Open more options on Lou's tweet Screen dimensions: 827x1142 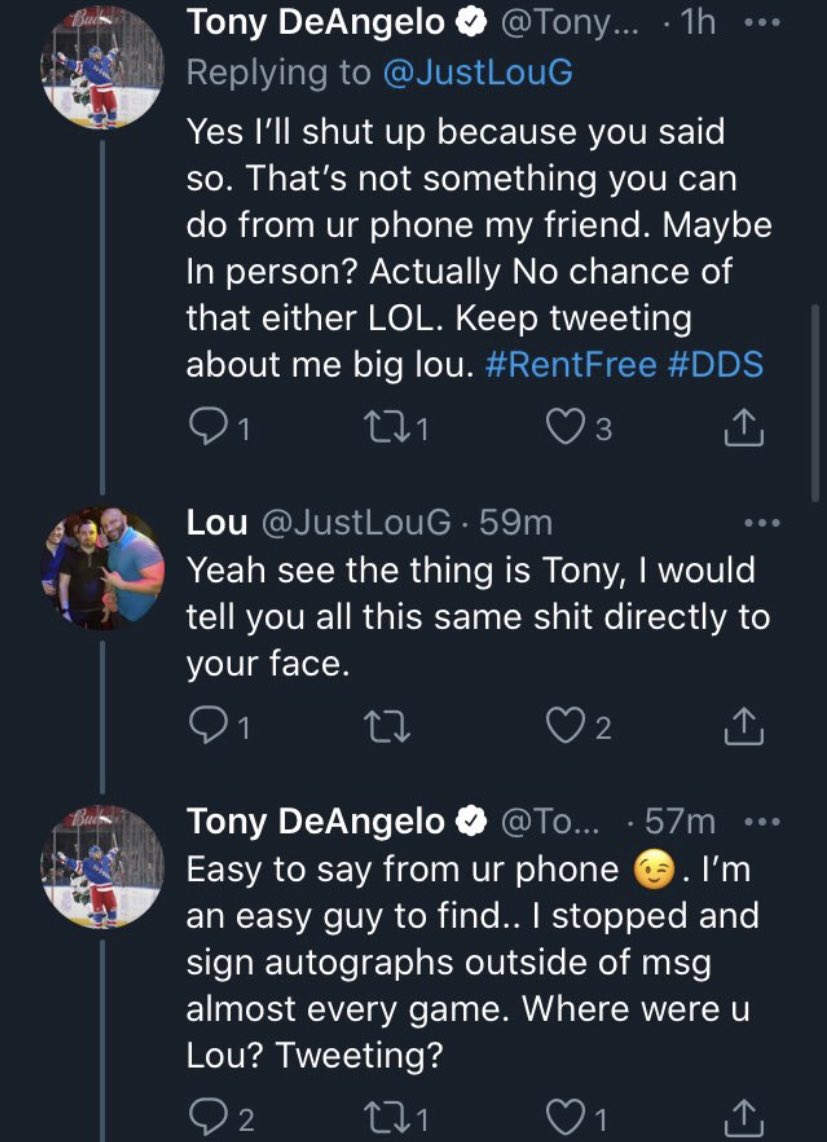762,521
